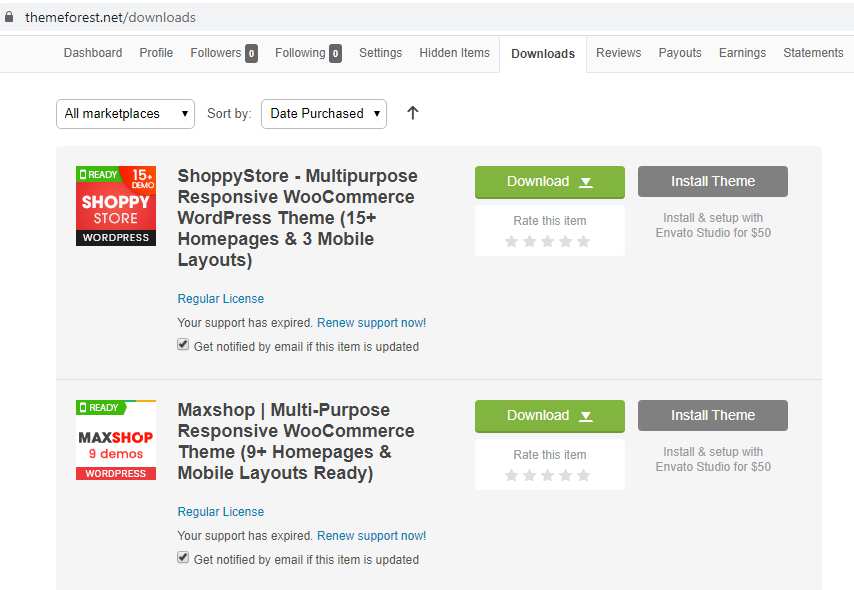The height and width of the screenshot is (590, 854).
Task: Click the Following count badge
Action: (x=336, y=53)
